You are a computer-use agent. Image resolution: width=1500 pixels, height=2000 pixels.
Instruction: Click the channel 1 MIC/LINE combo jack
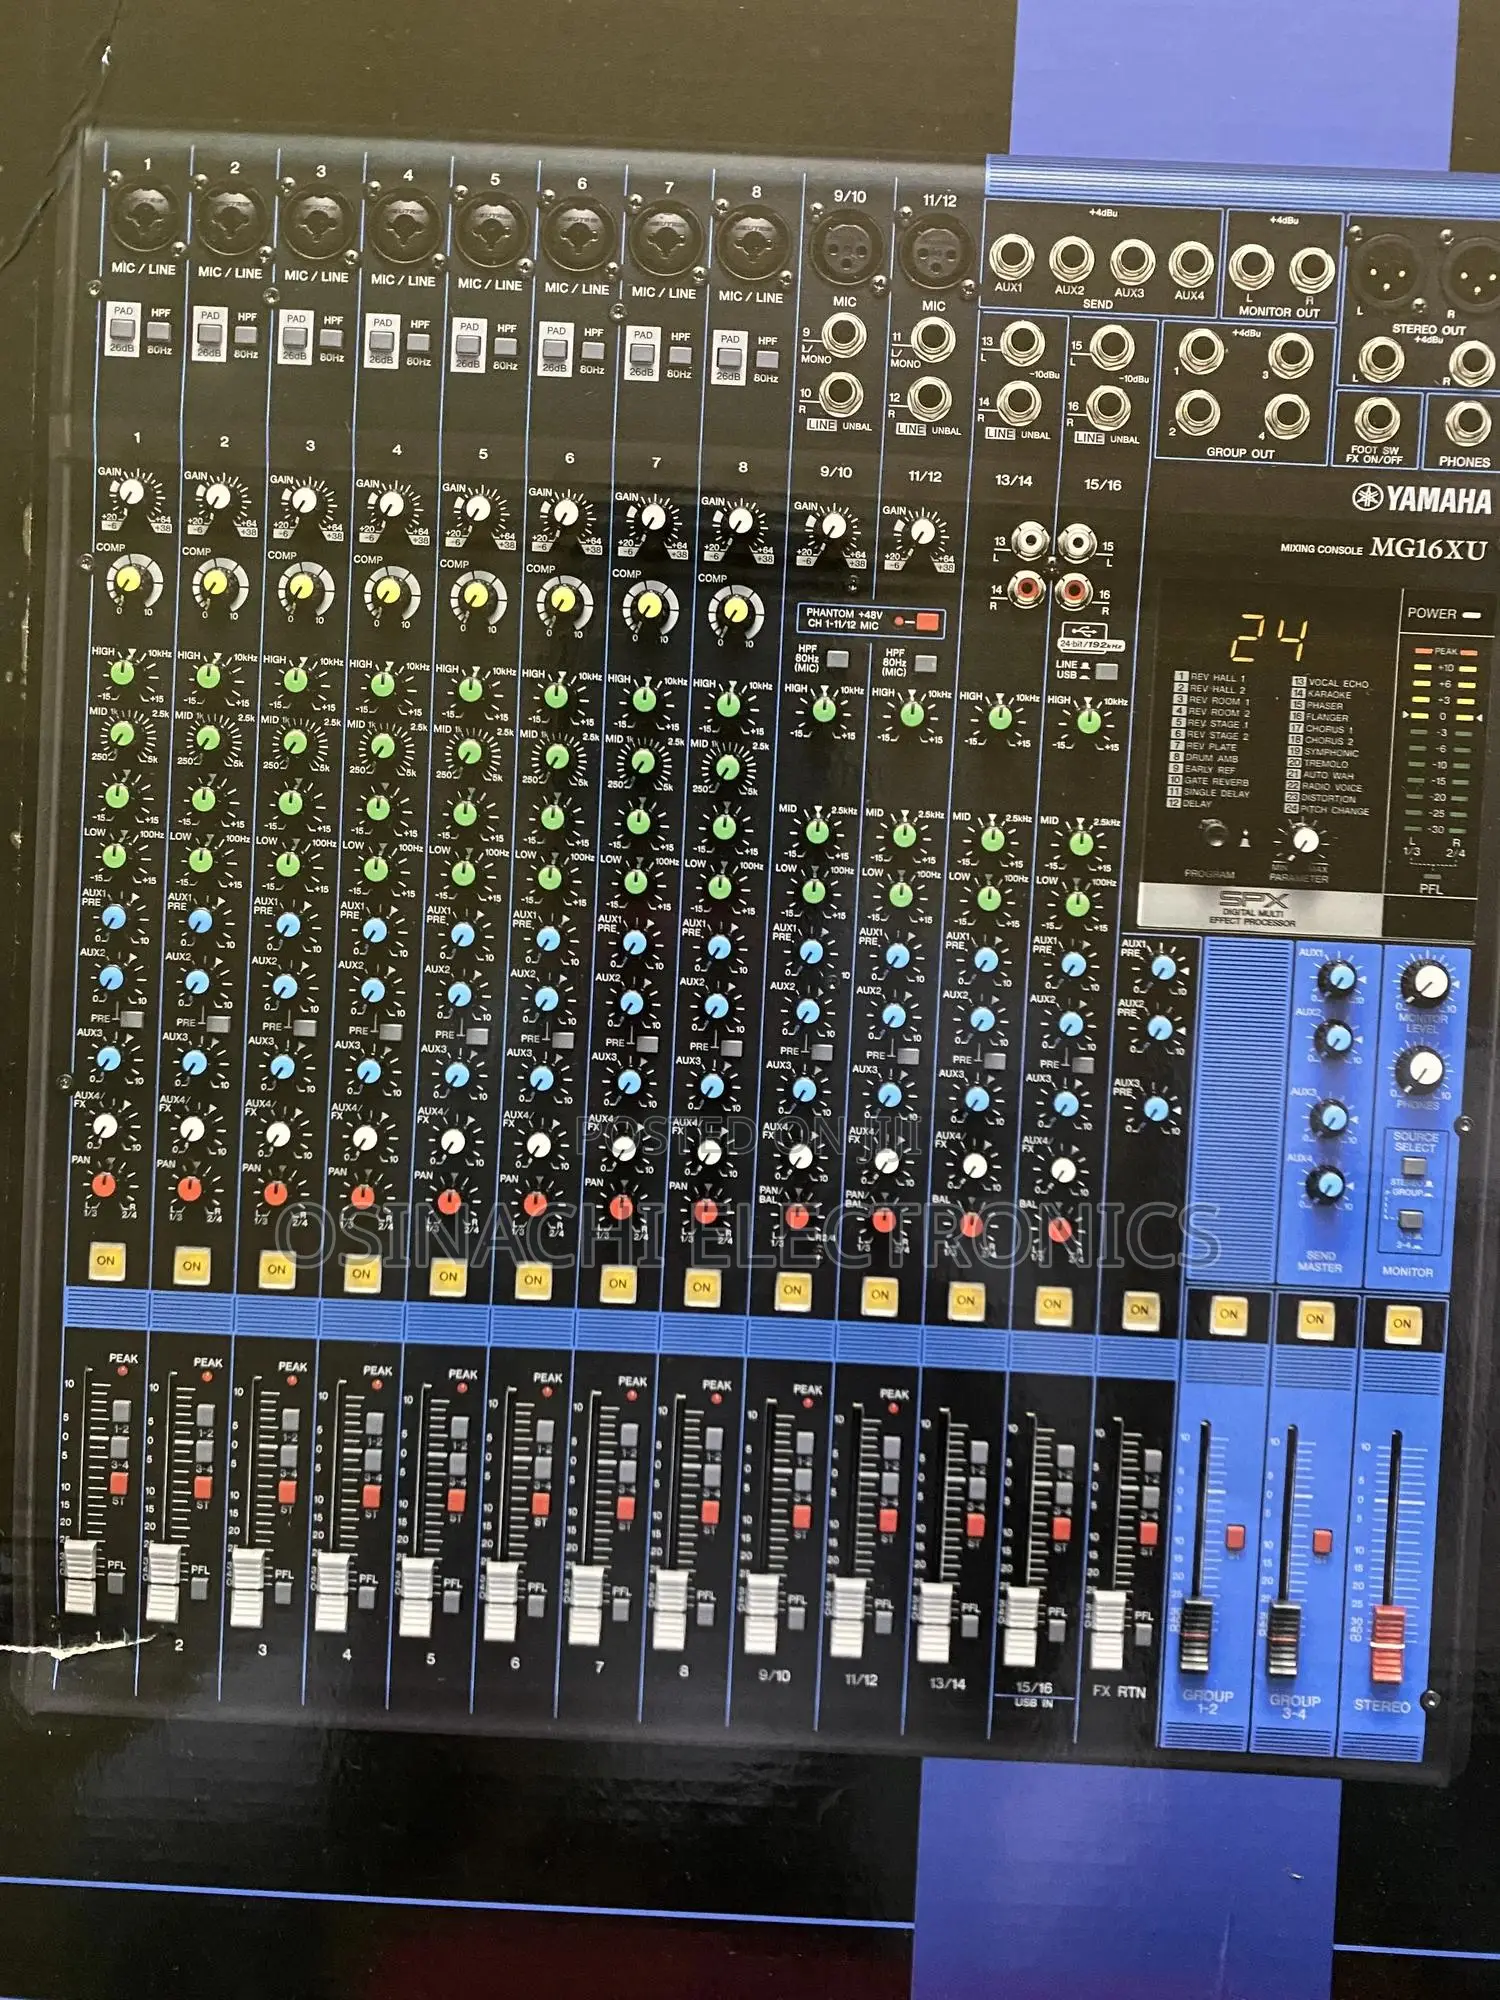click(147, 218)
